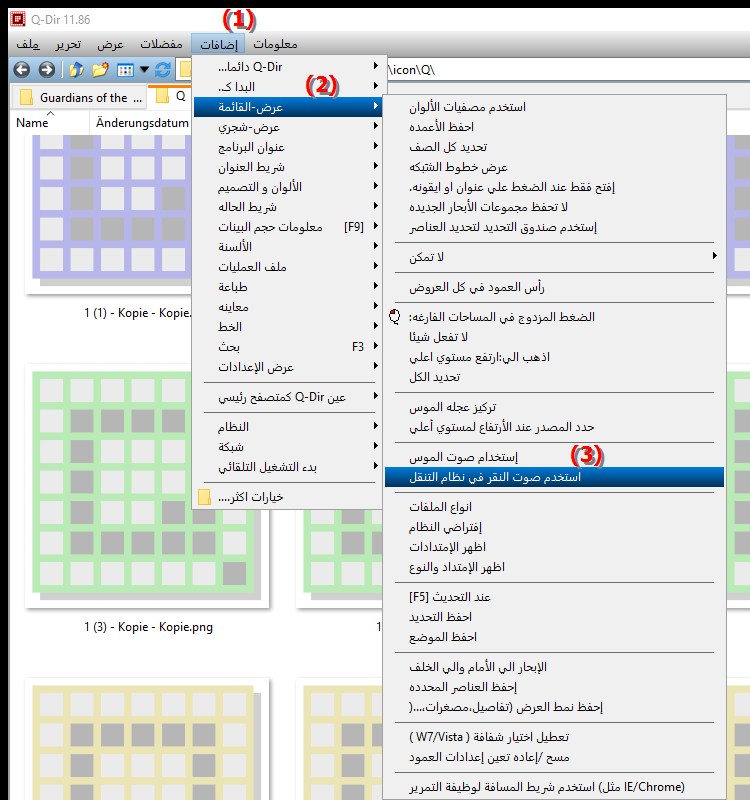Screen dimensions: 750x800
Task: Expand the شريط الحاله submenu
Action: [288, 207]
